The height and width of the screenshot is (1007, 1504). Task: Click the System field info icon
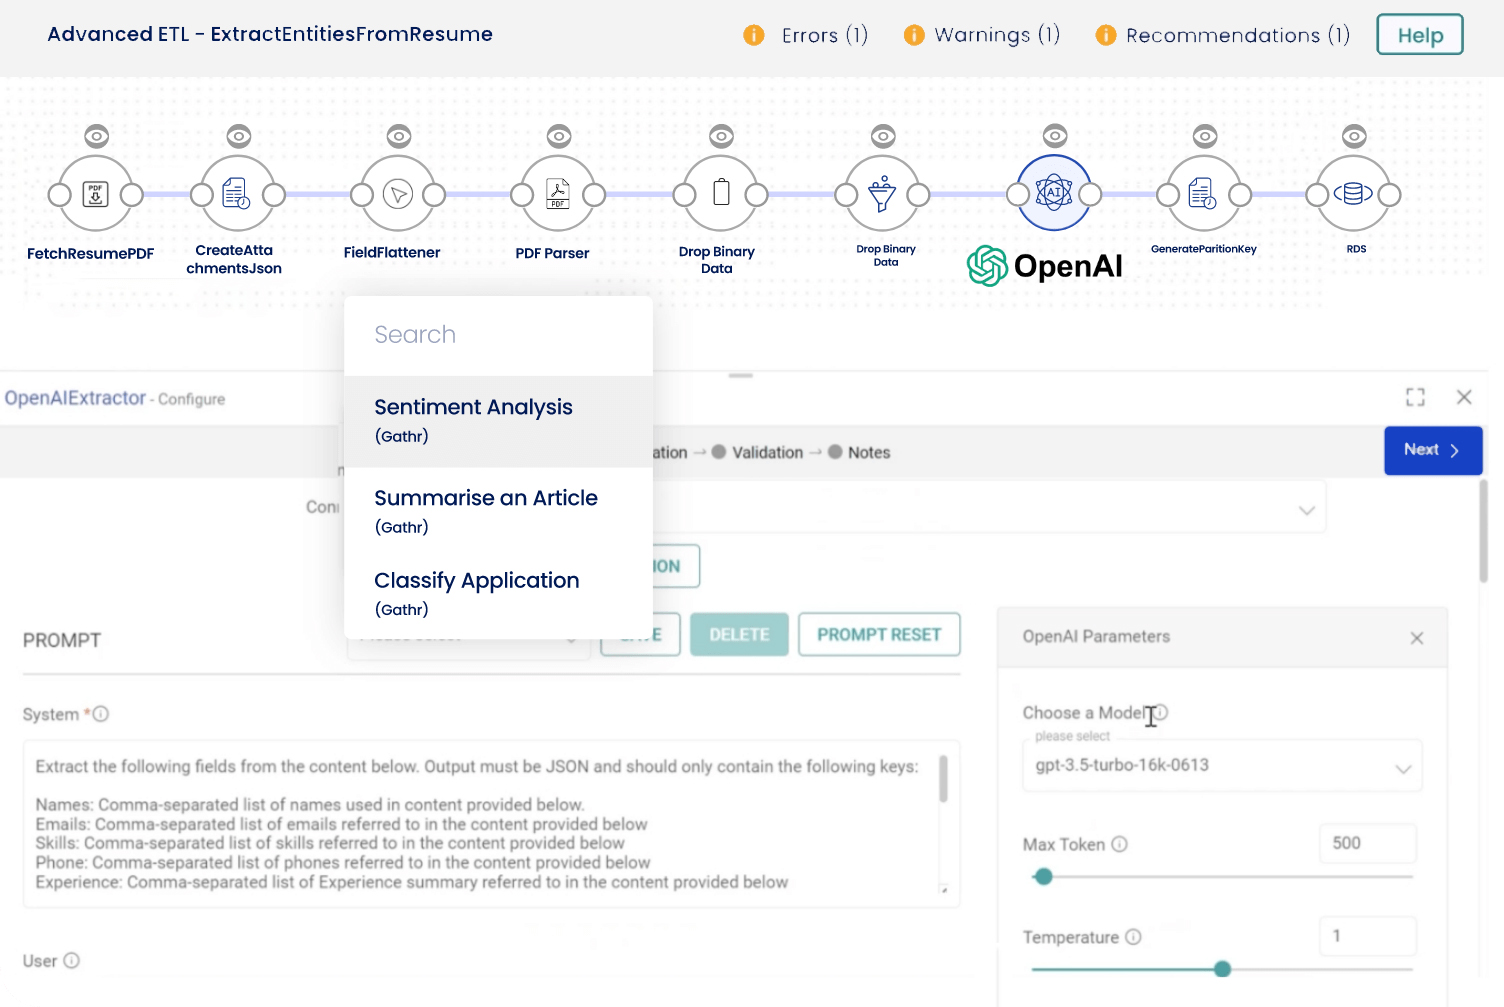(101, 714)
